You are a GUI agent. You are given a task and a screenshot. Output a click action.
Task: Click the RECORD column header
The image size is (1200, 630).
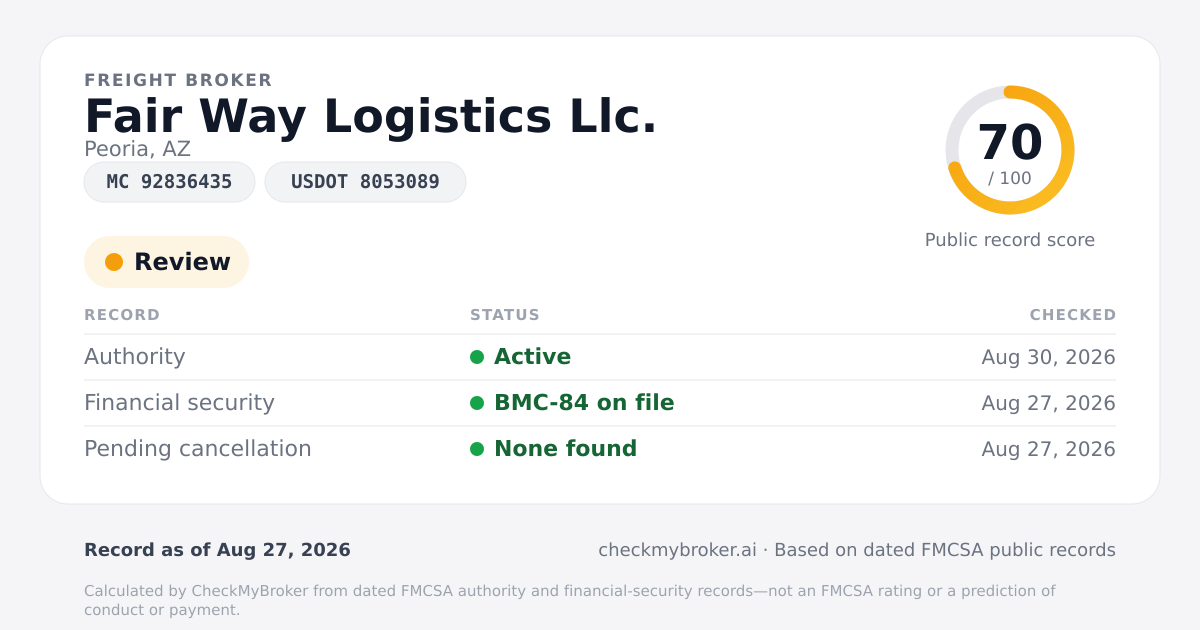[122, 315]
